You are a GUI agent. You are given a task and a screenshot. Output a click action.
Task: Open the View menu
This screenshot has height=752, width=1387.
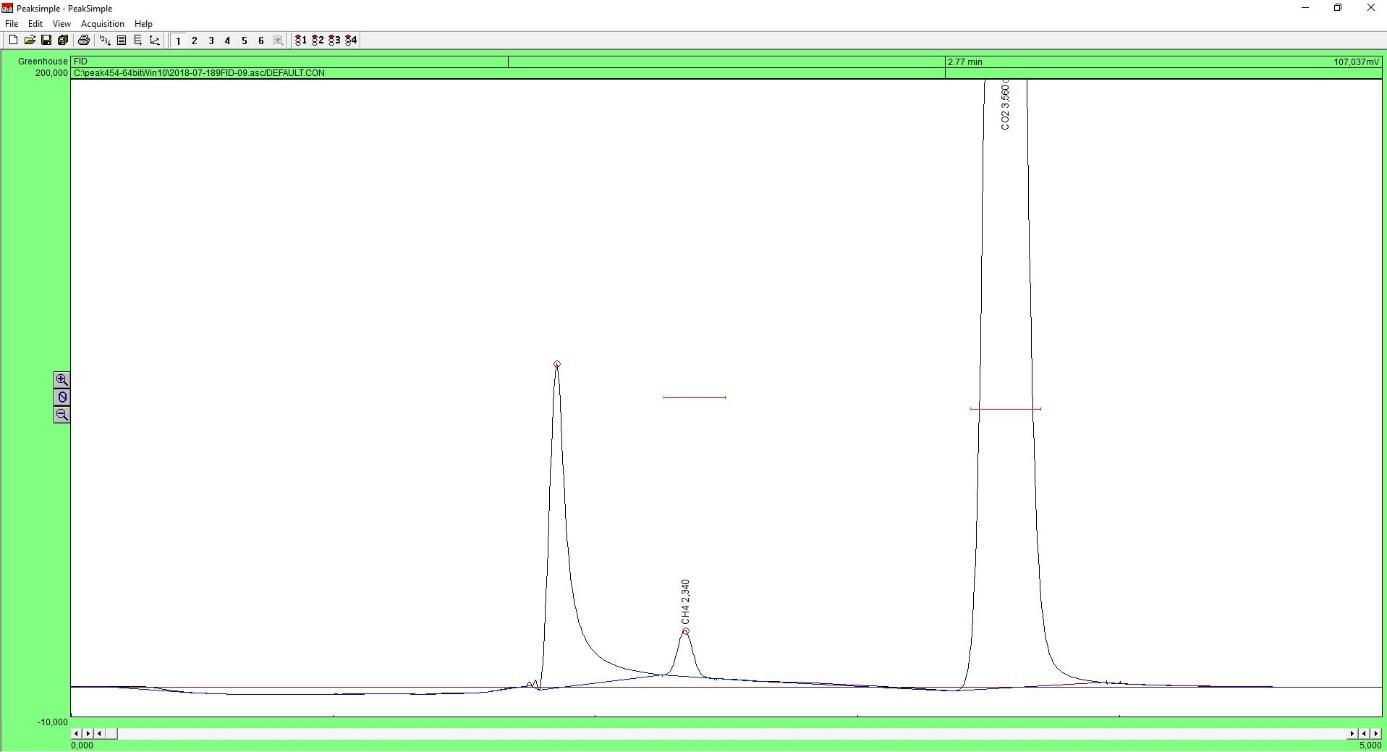(61, 23)
